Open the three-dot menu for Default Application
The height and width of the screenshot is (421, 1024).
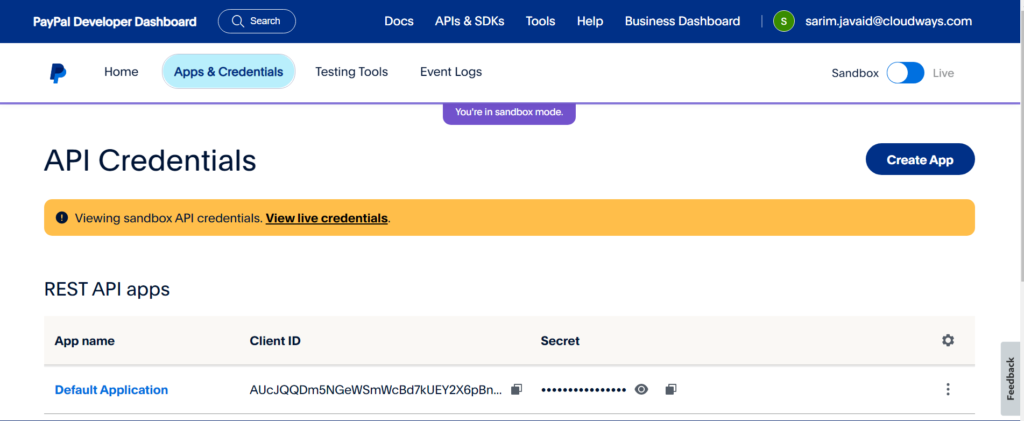click(x=948, y=389)
